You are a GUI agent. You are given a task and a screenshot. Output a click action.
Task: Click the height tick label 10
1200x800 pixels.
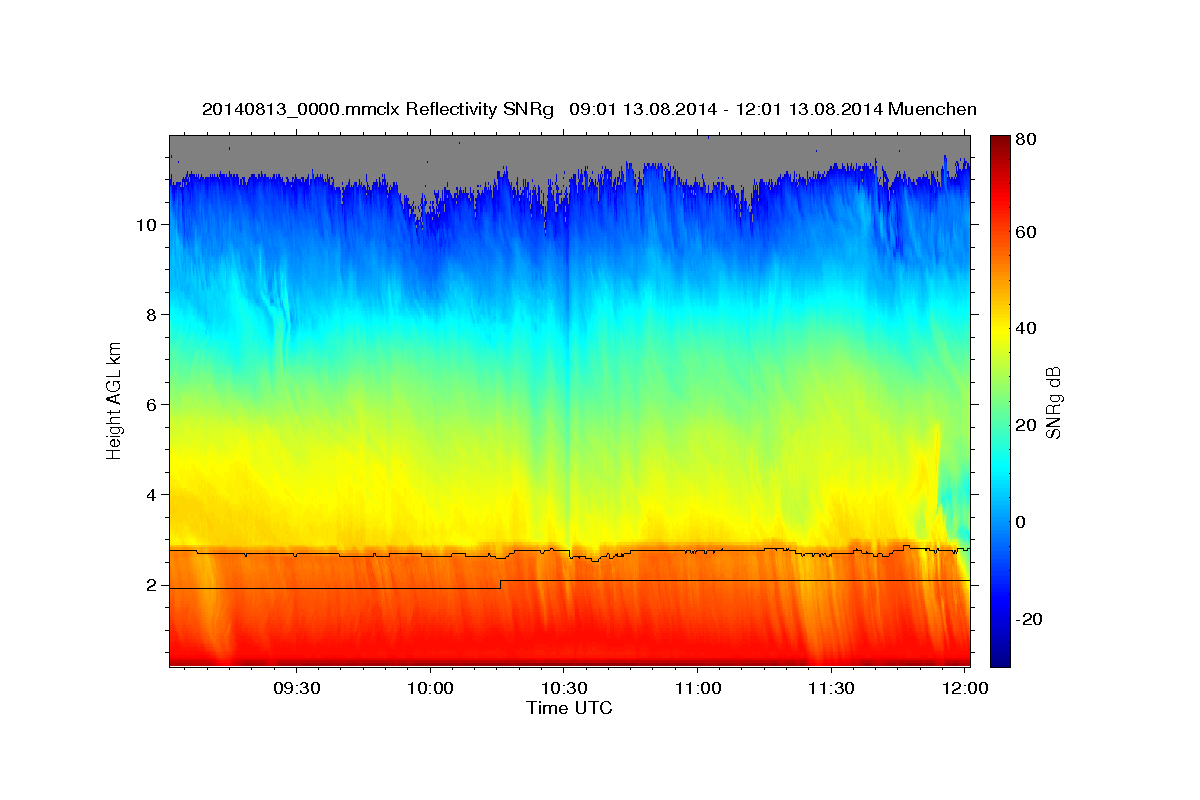146,224
